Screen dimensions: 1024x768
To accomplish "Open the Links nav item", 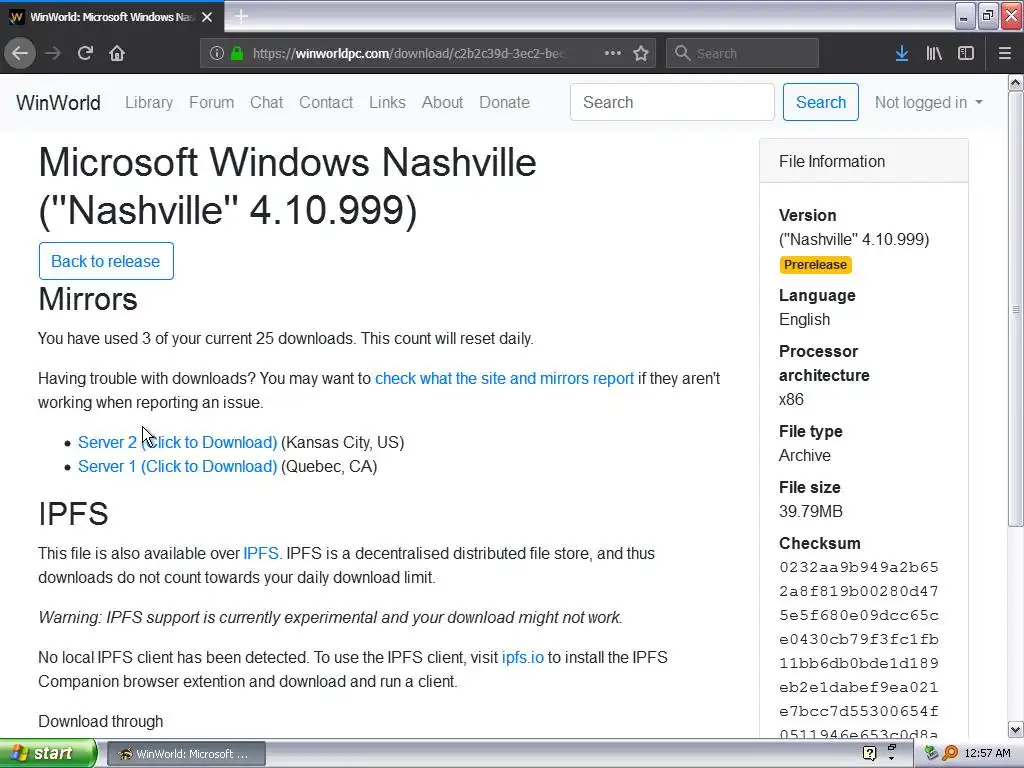I will 387,103.
